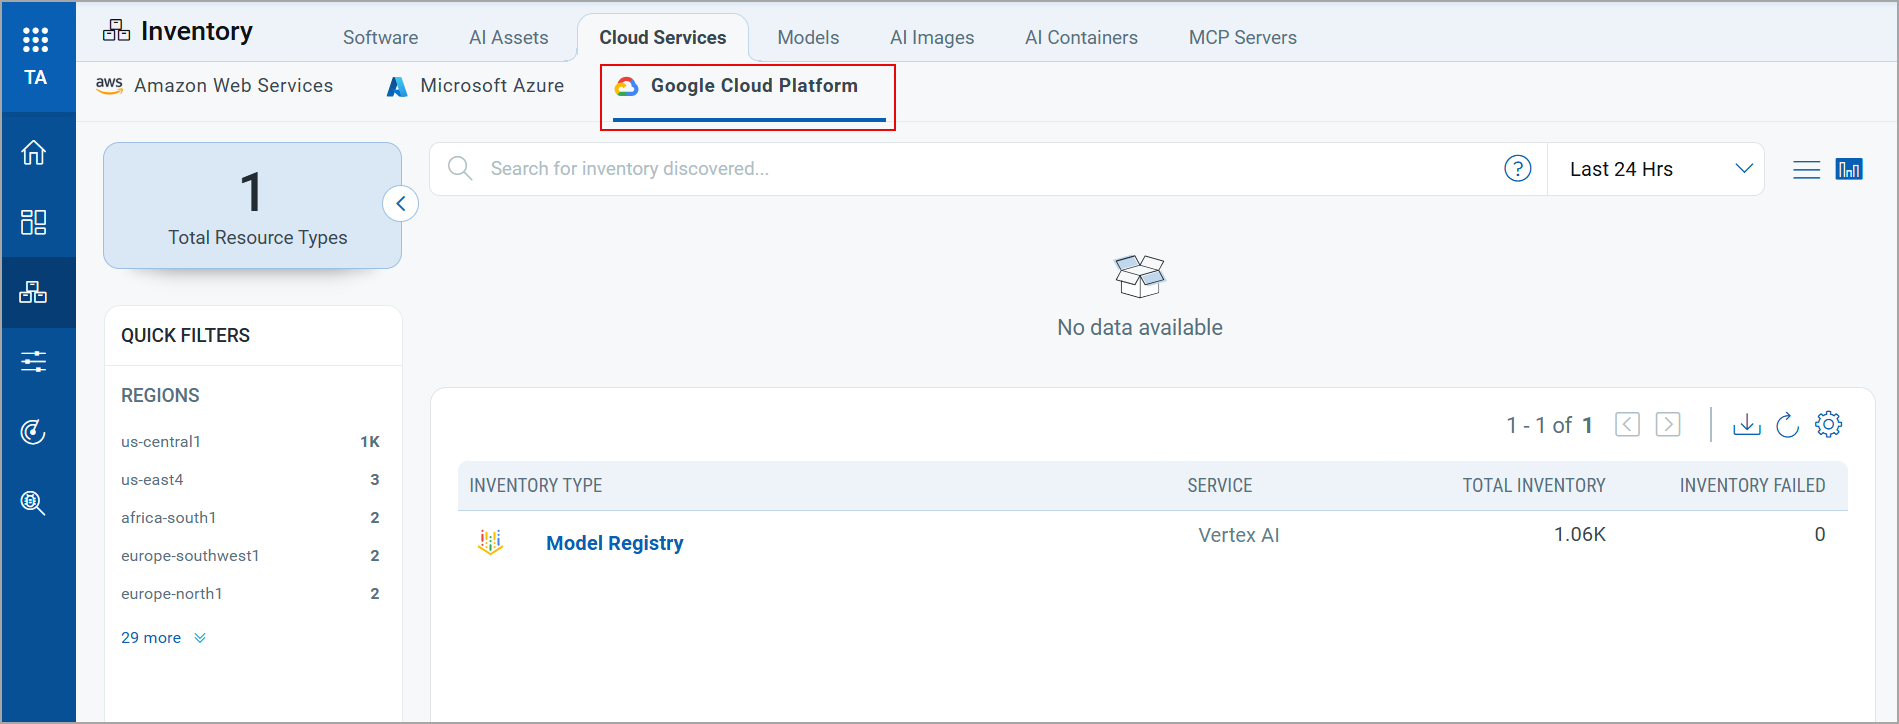Open the Dashboard icon in sidebar
This screenshot has height=724, width=1899.
click(34, 222)
